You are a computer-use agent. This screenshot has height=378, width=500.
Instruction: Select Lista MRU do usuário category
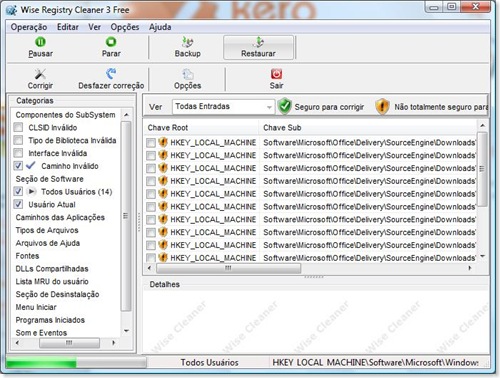tap(52, 281)
